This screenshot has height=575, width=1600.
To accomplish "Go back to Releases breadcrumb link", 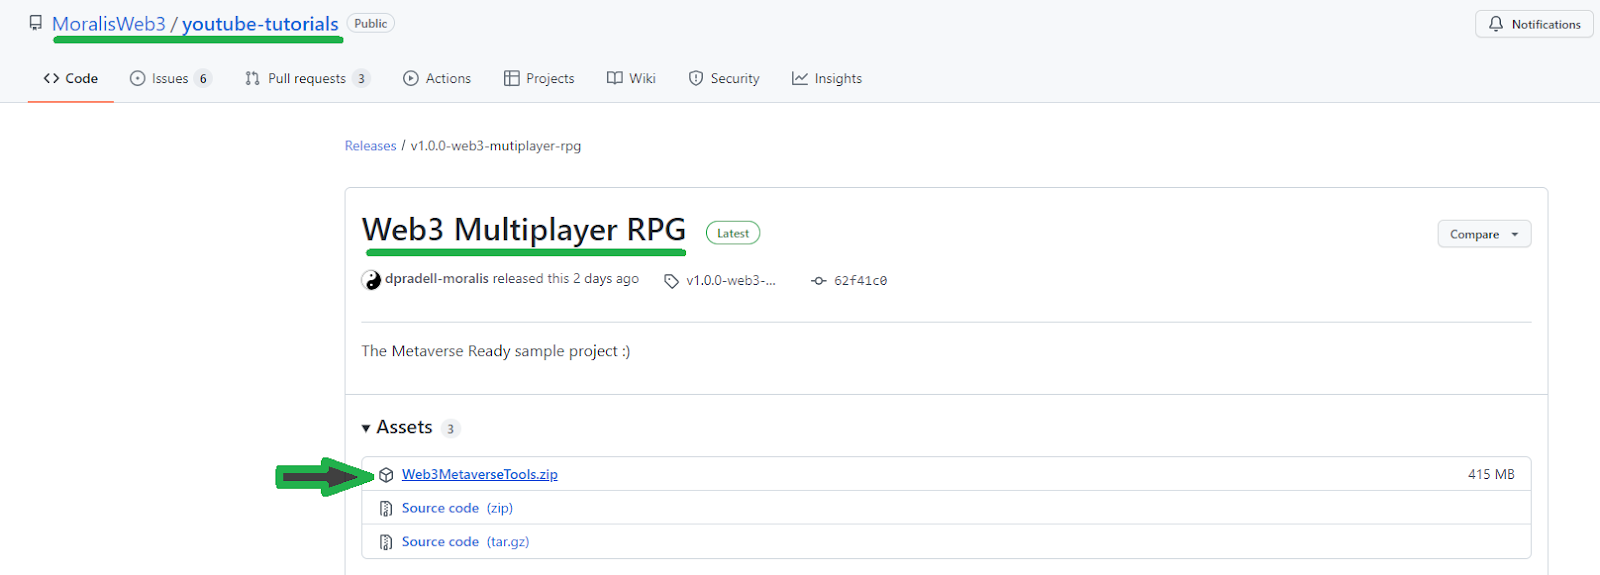I will click(370, 146).
